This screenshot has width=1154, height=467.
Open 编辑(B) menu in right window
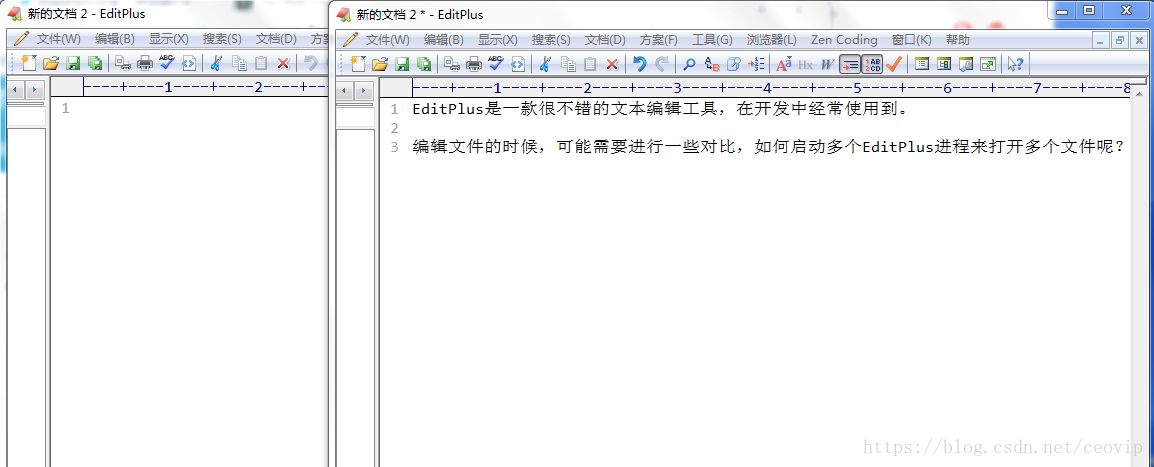[444, 40]
